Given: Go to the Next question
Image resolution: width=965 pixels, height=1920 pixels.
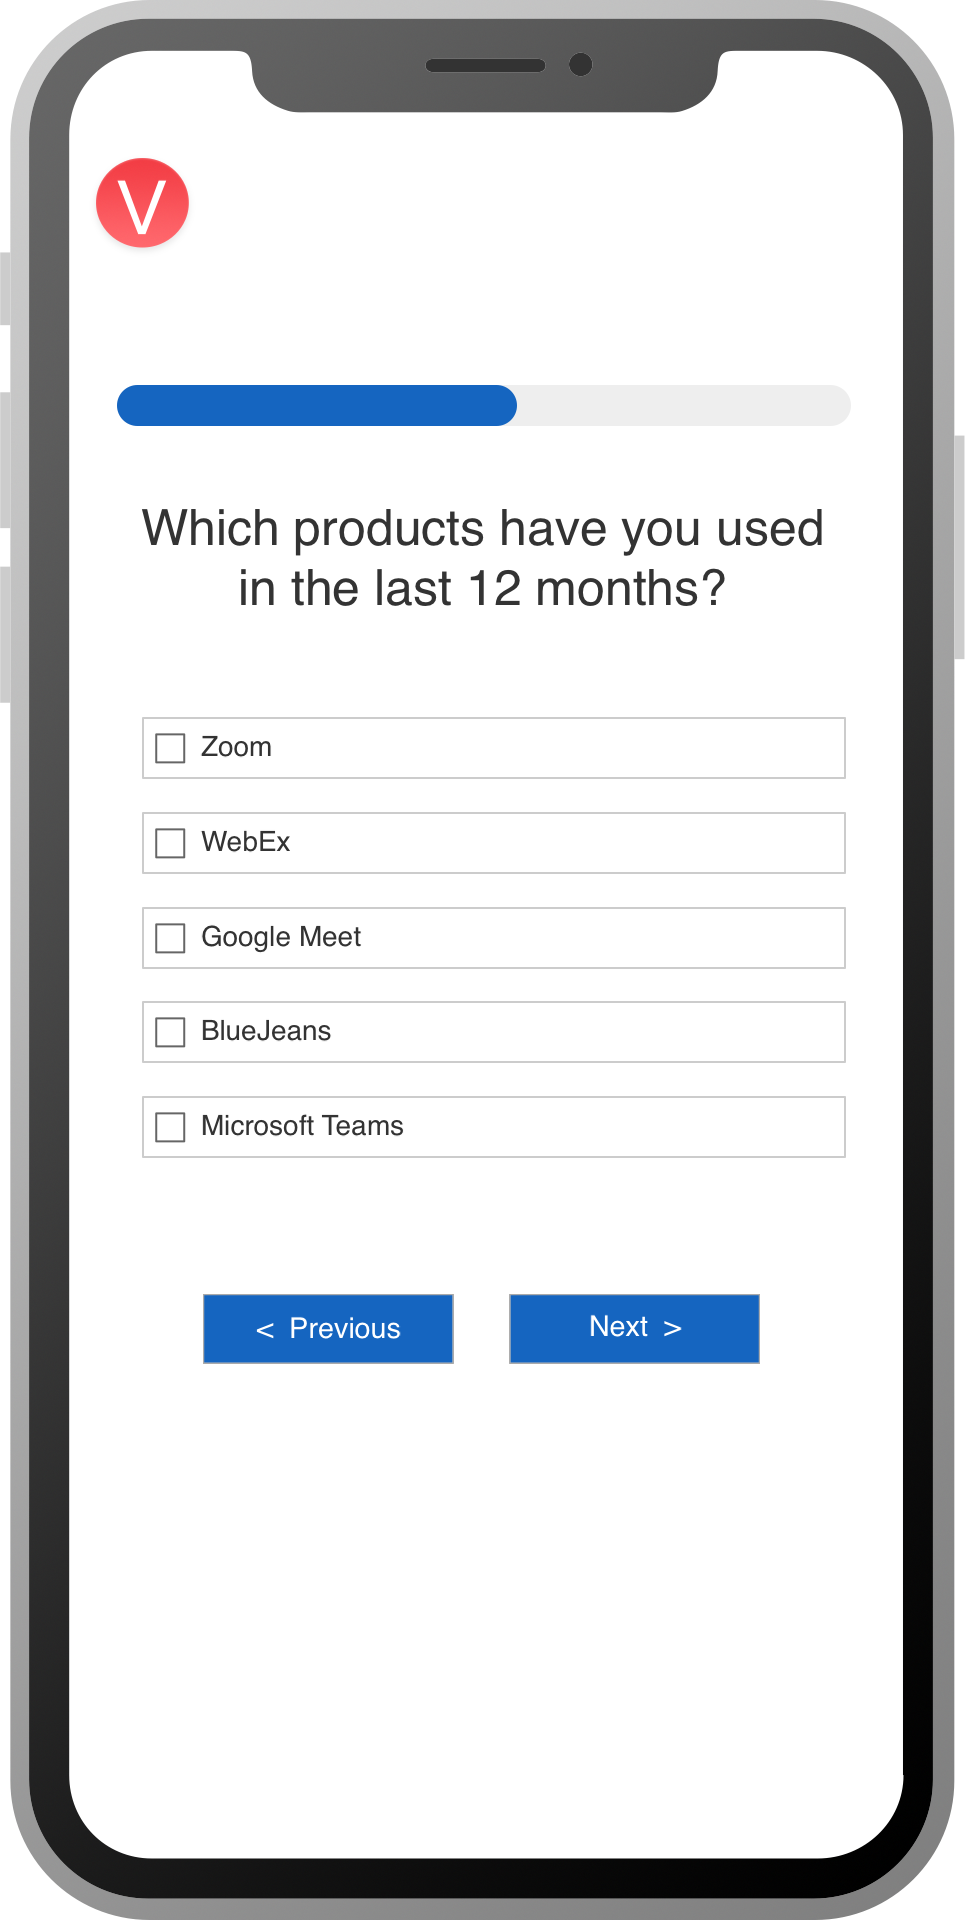Looking at the screenshot, I should pyautogui.click(x=634, y=1329).
